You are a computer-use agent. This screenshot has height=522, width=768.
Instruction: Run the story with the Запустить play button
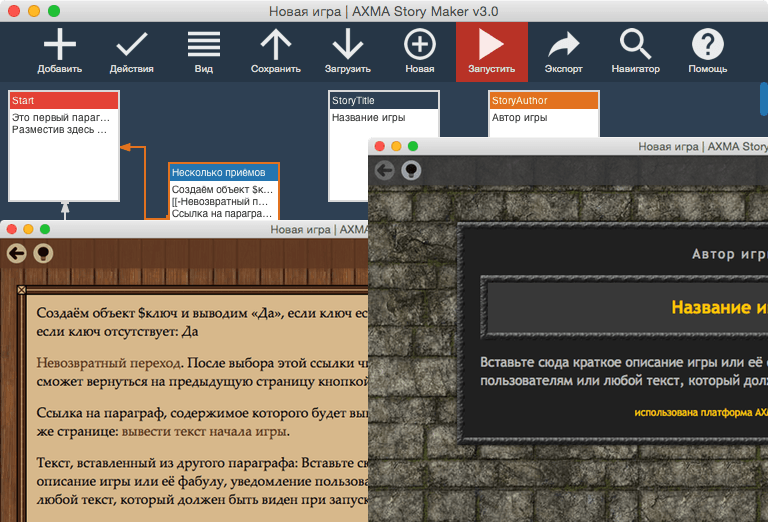pos(492,51)
